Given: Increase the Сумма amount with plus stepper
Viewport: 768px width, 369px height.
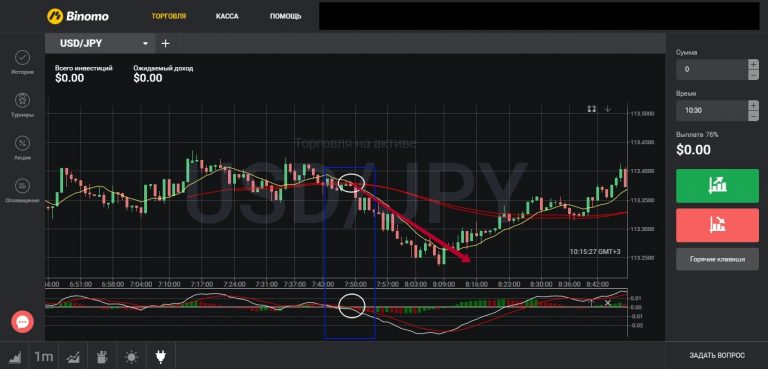Looking at the screenshot, I should tap(753, 64).
